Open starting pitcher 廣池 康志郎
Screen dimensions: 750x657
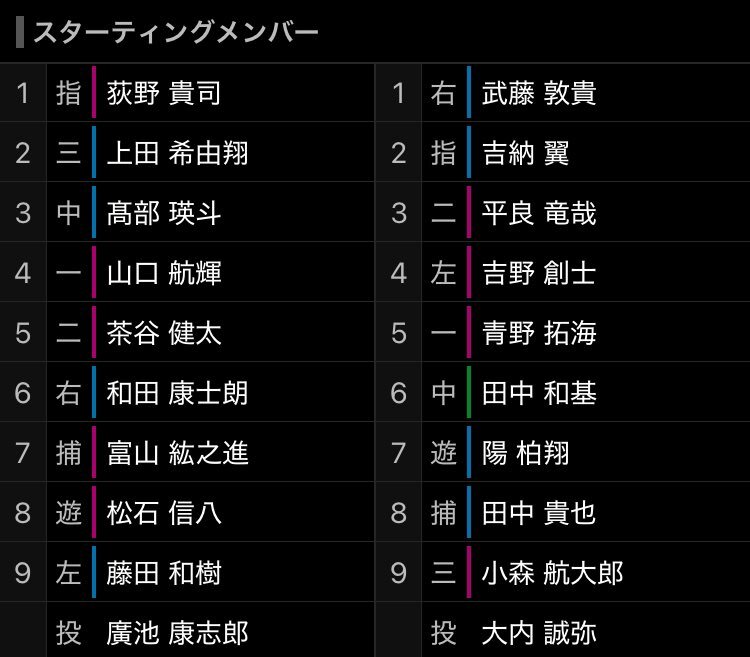click(177, 633)
